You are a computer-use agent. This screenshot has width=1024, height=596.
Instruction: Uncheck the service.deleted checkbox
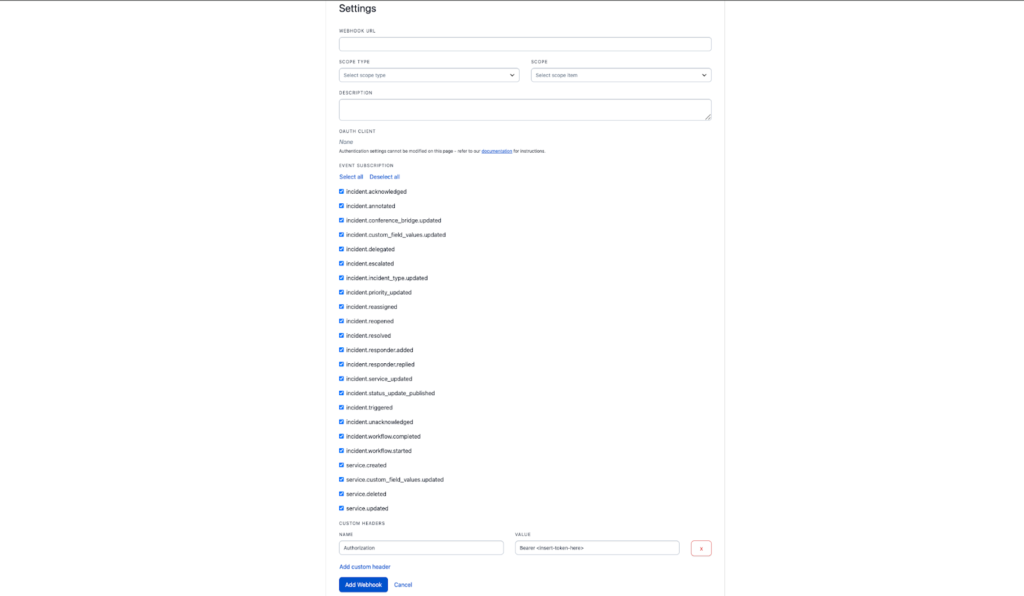342,494
